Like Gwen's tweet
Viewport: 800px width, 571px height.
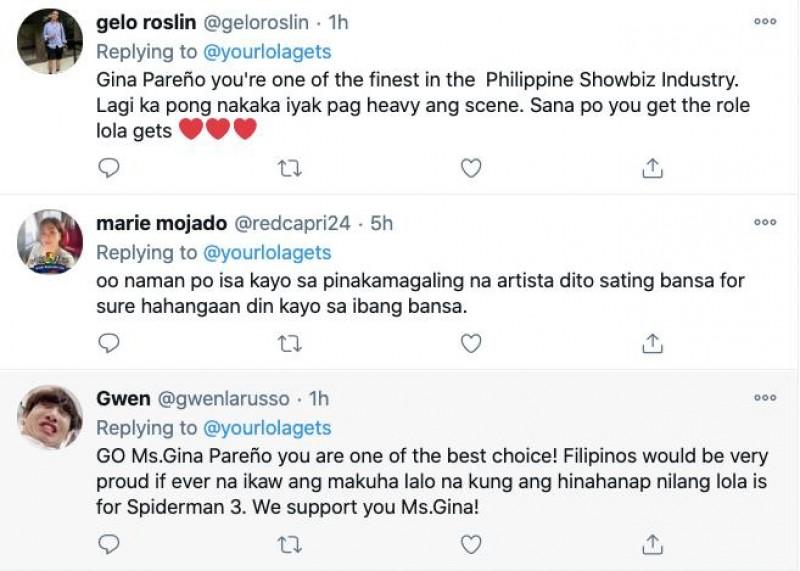point(471,544)
